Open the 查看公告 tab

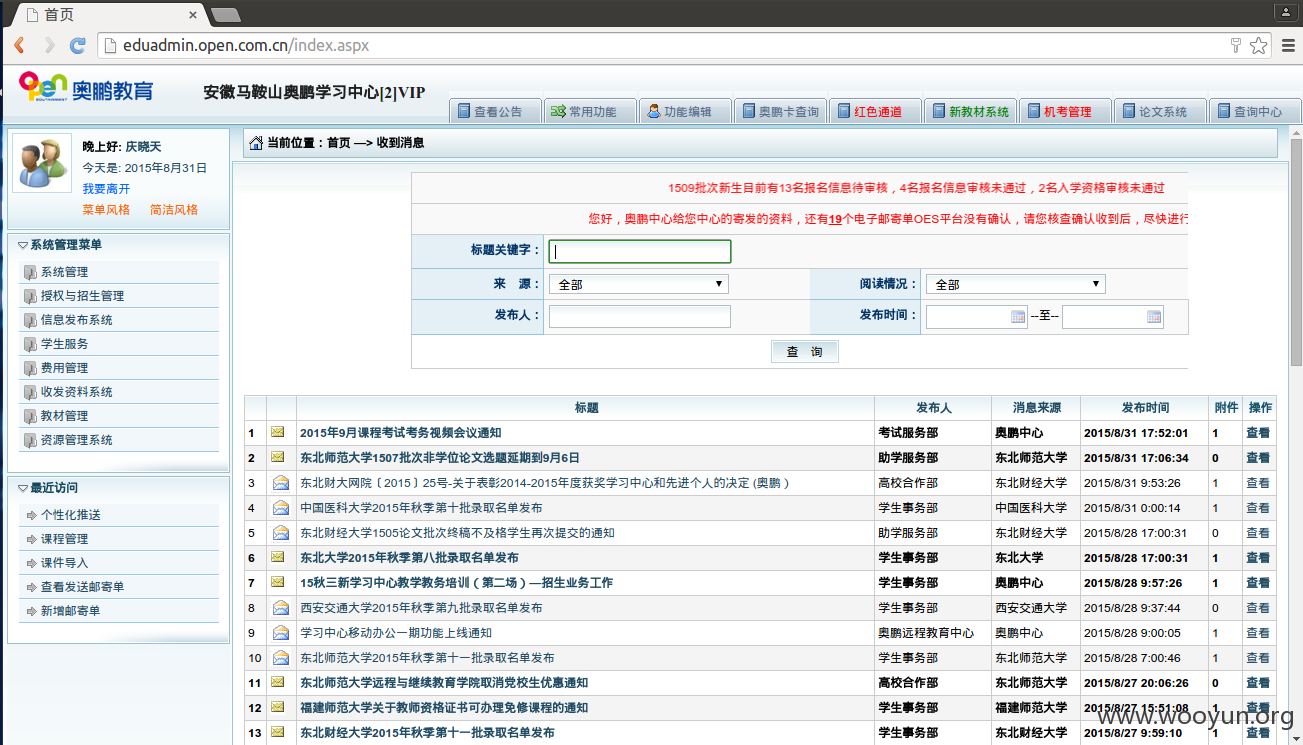[495, 111]
